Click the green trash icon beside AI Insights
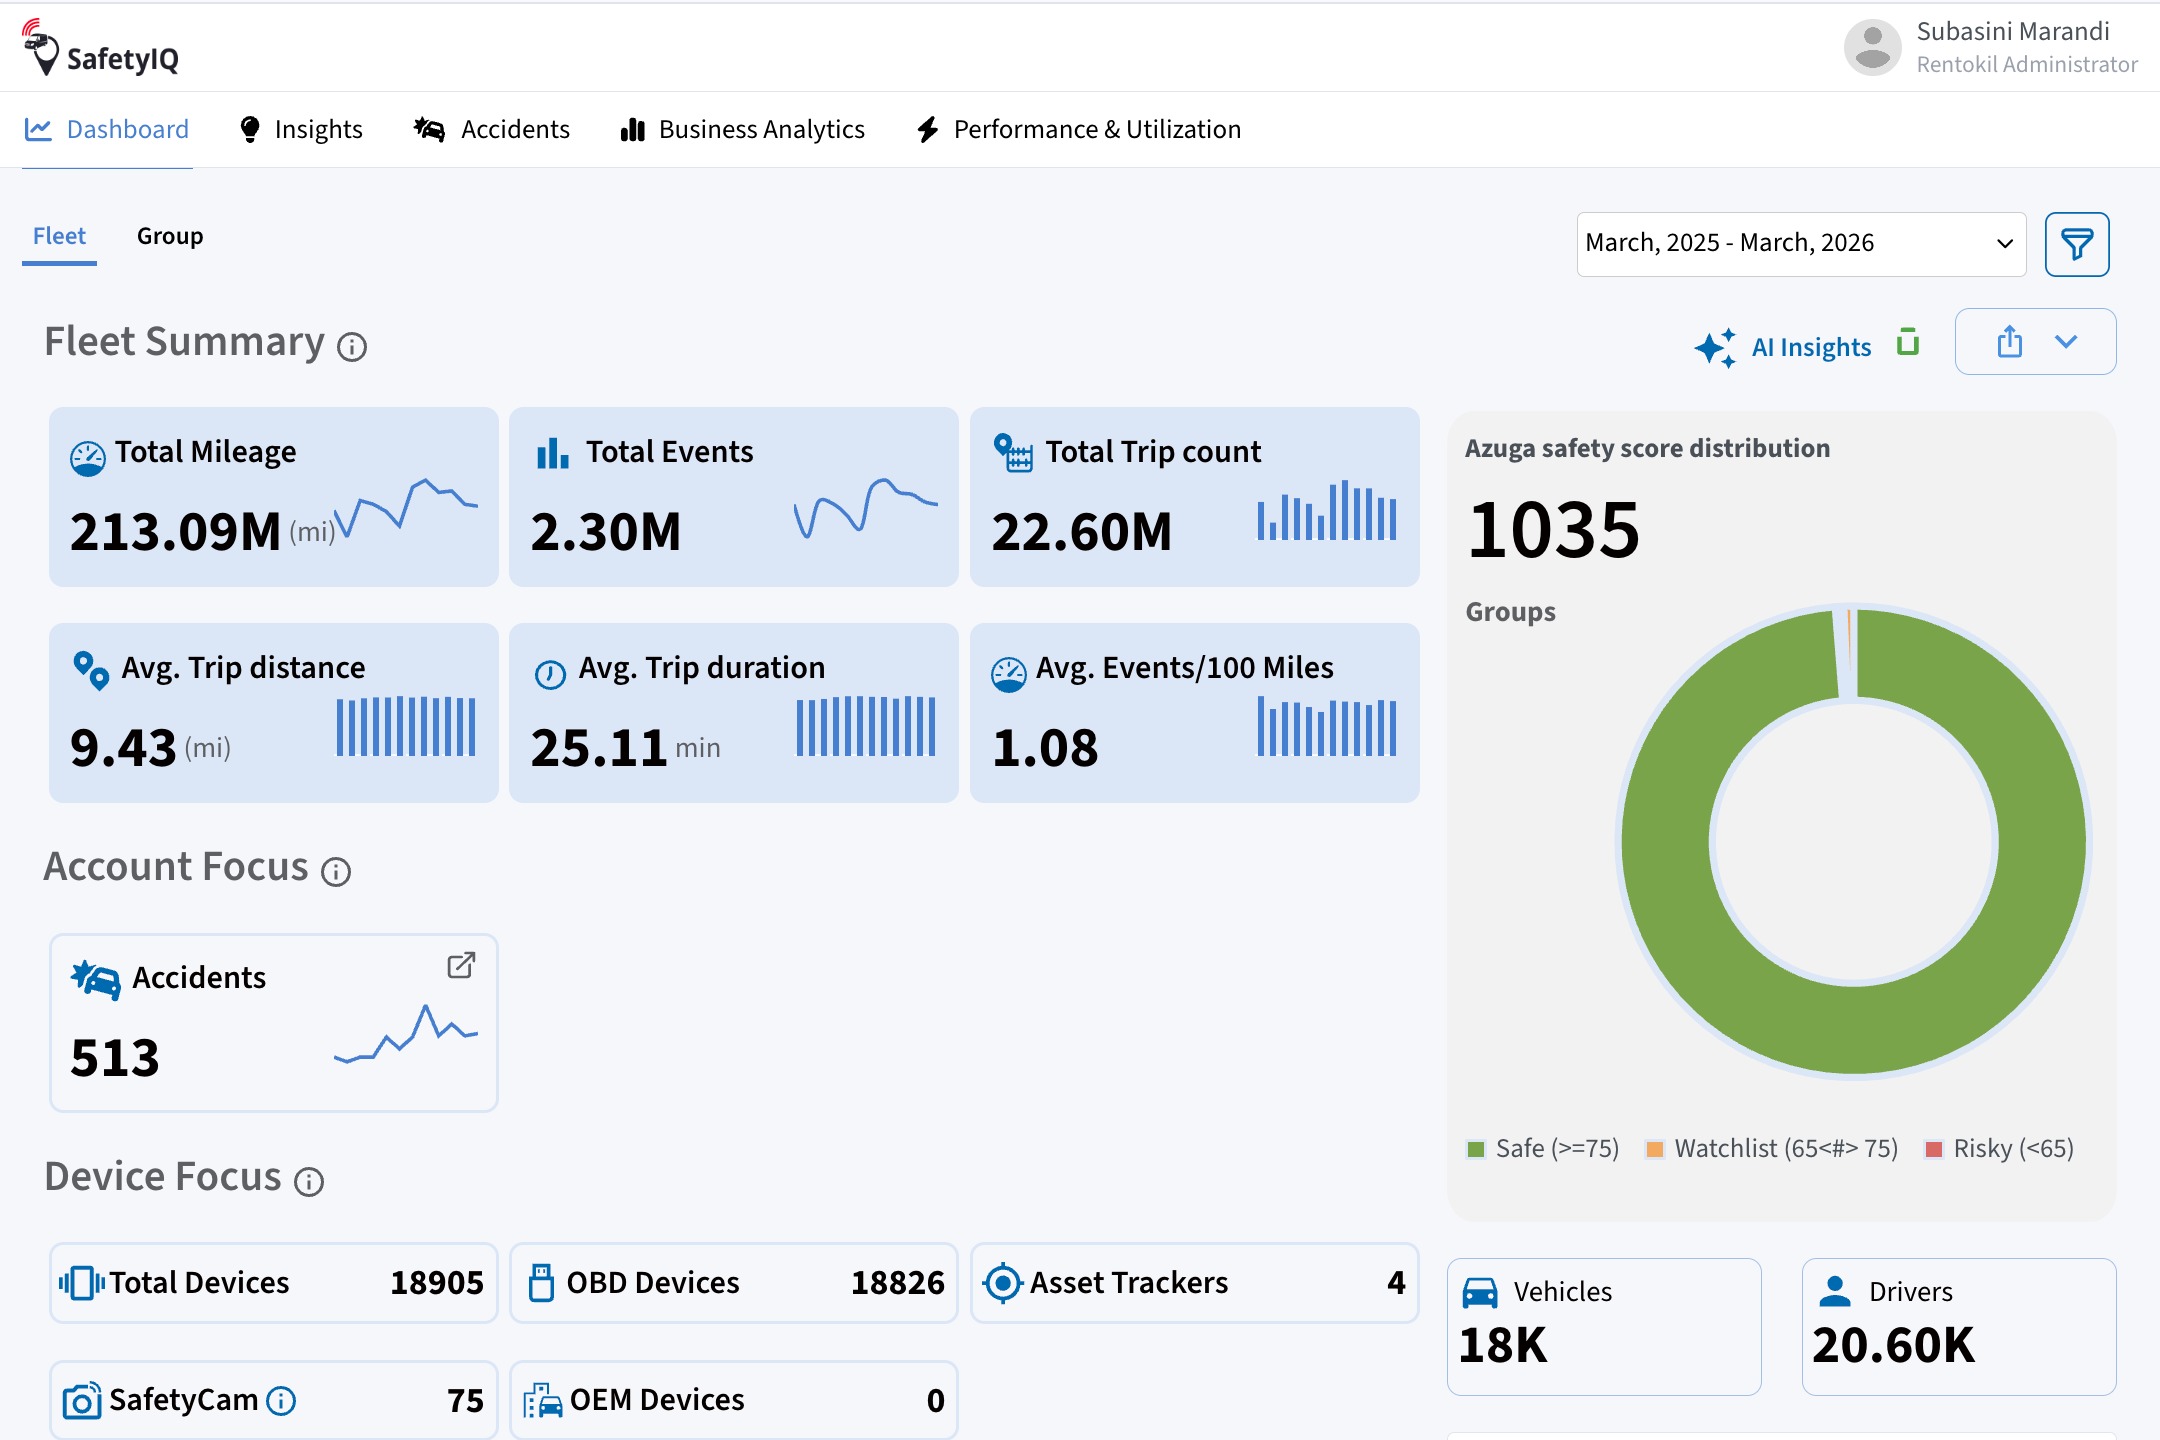 [1908, 342]
